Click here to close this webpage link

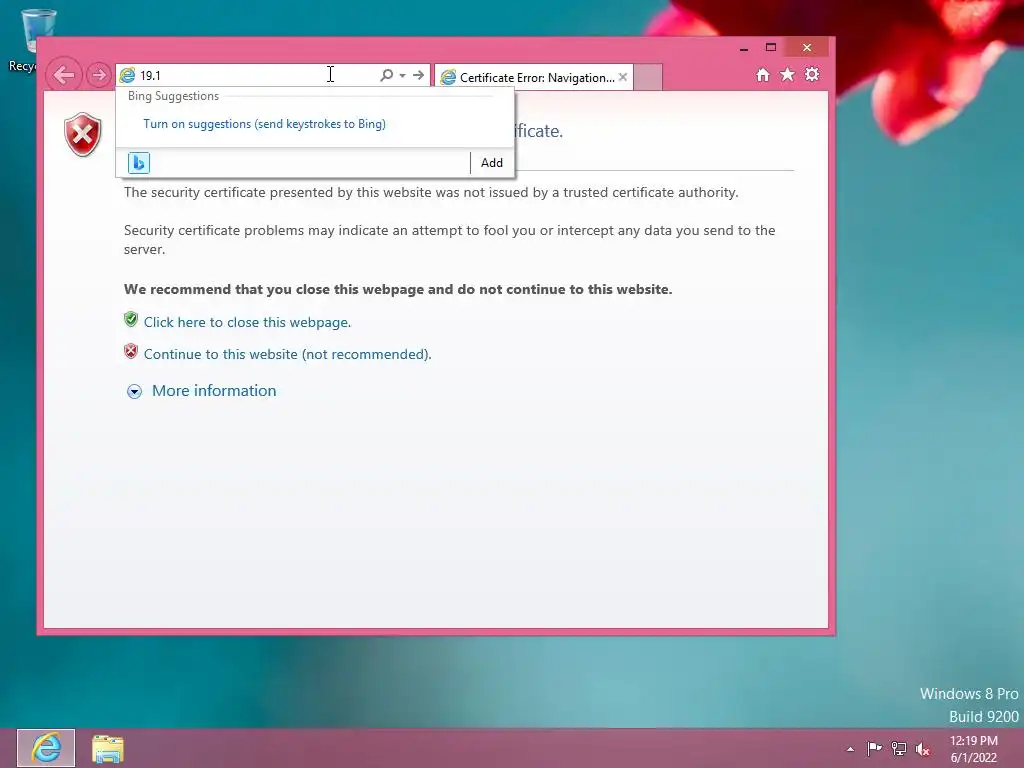(248, 322)
